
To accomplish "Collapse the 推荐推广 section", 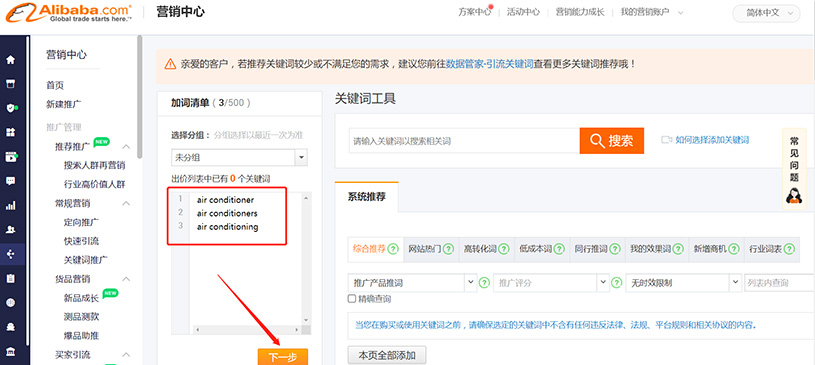I will coord(126,147).
